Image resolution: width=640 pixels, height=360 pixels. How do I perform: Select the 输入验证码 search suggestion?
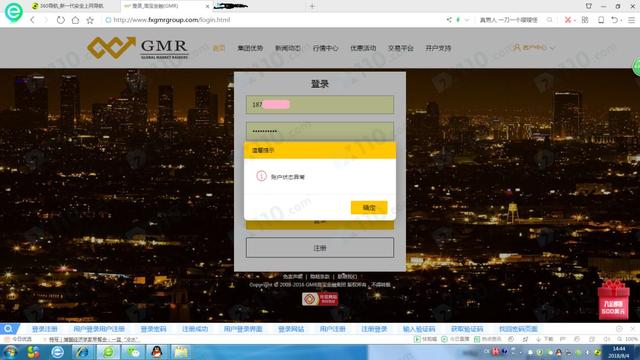pos(419,329)
